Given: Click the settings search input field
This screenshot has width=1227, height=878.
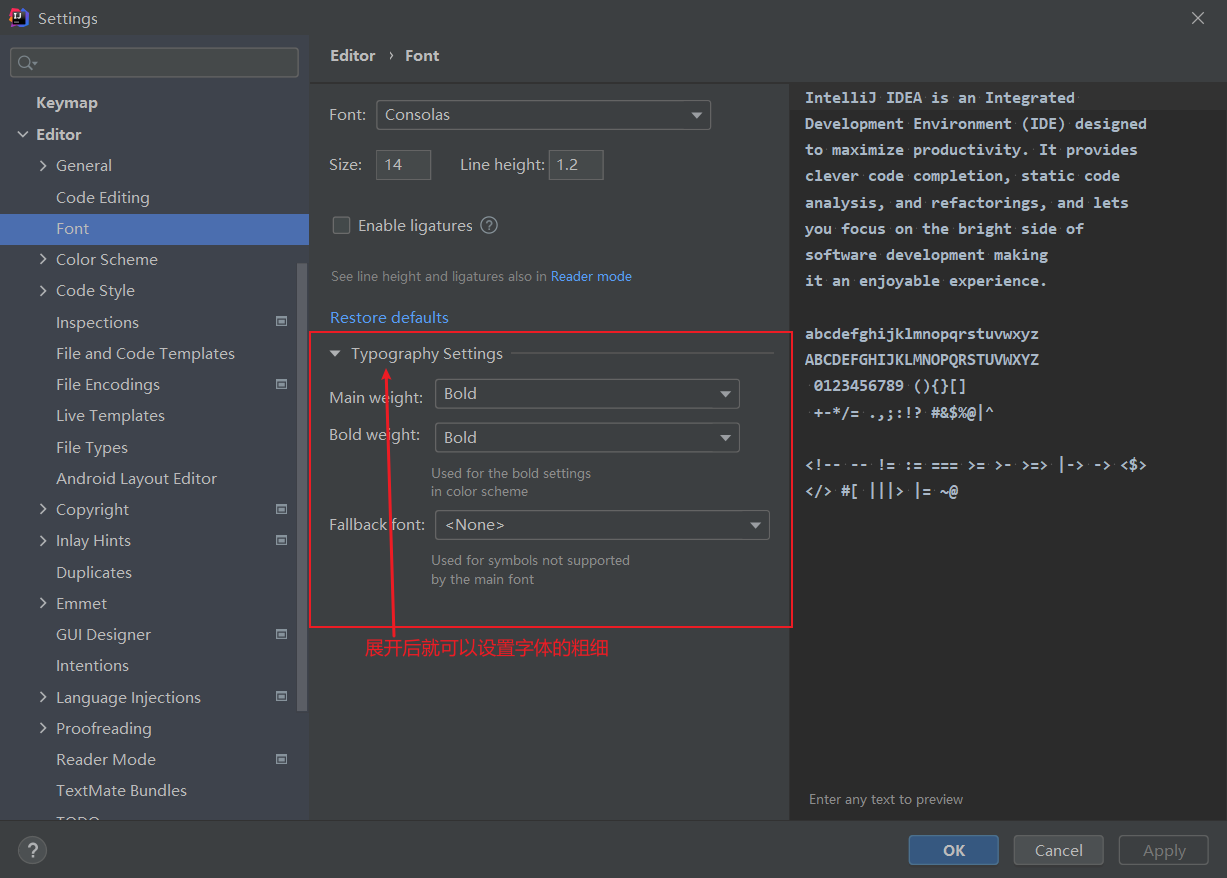Looking at the screenshot, I should [154, 63].
